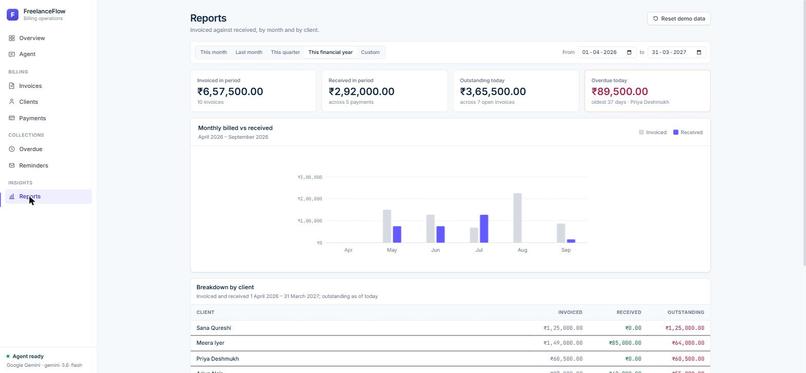Click the Overdue clock icon

[x=12, y=149]
